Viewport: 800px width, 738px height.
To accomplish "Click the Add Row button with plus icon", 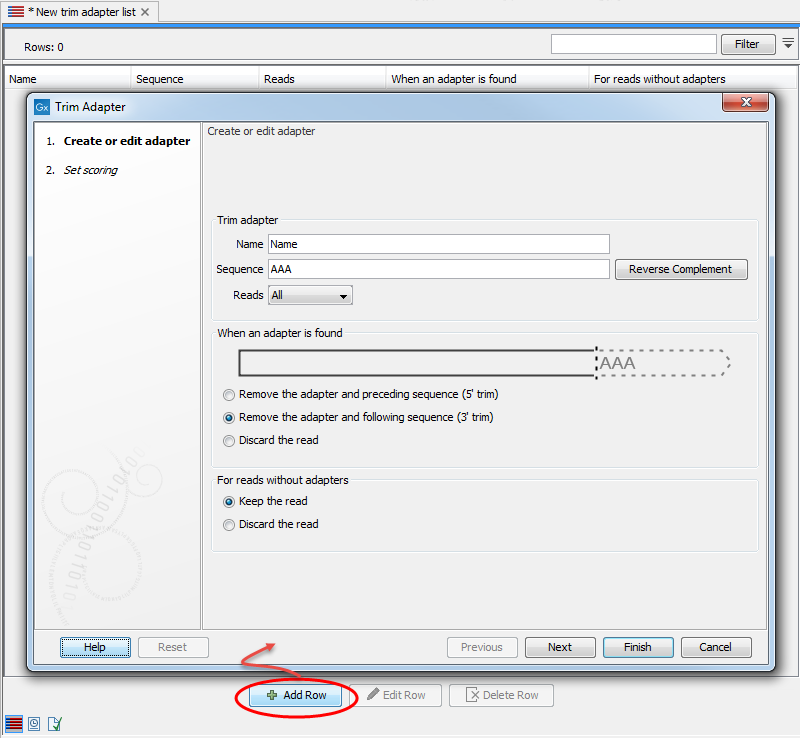I will pyautogui.click(x=297, y=695).
